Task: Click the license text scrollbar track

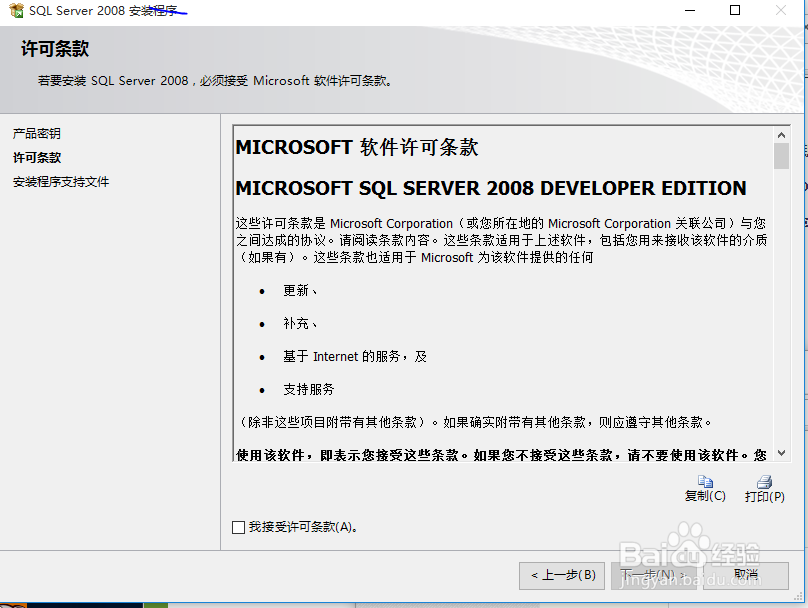Action: coord(783,300)
